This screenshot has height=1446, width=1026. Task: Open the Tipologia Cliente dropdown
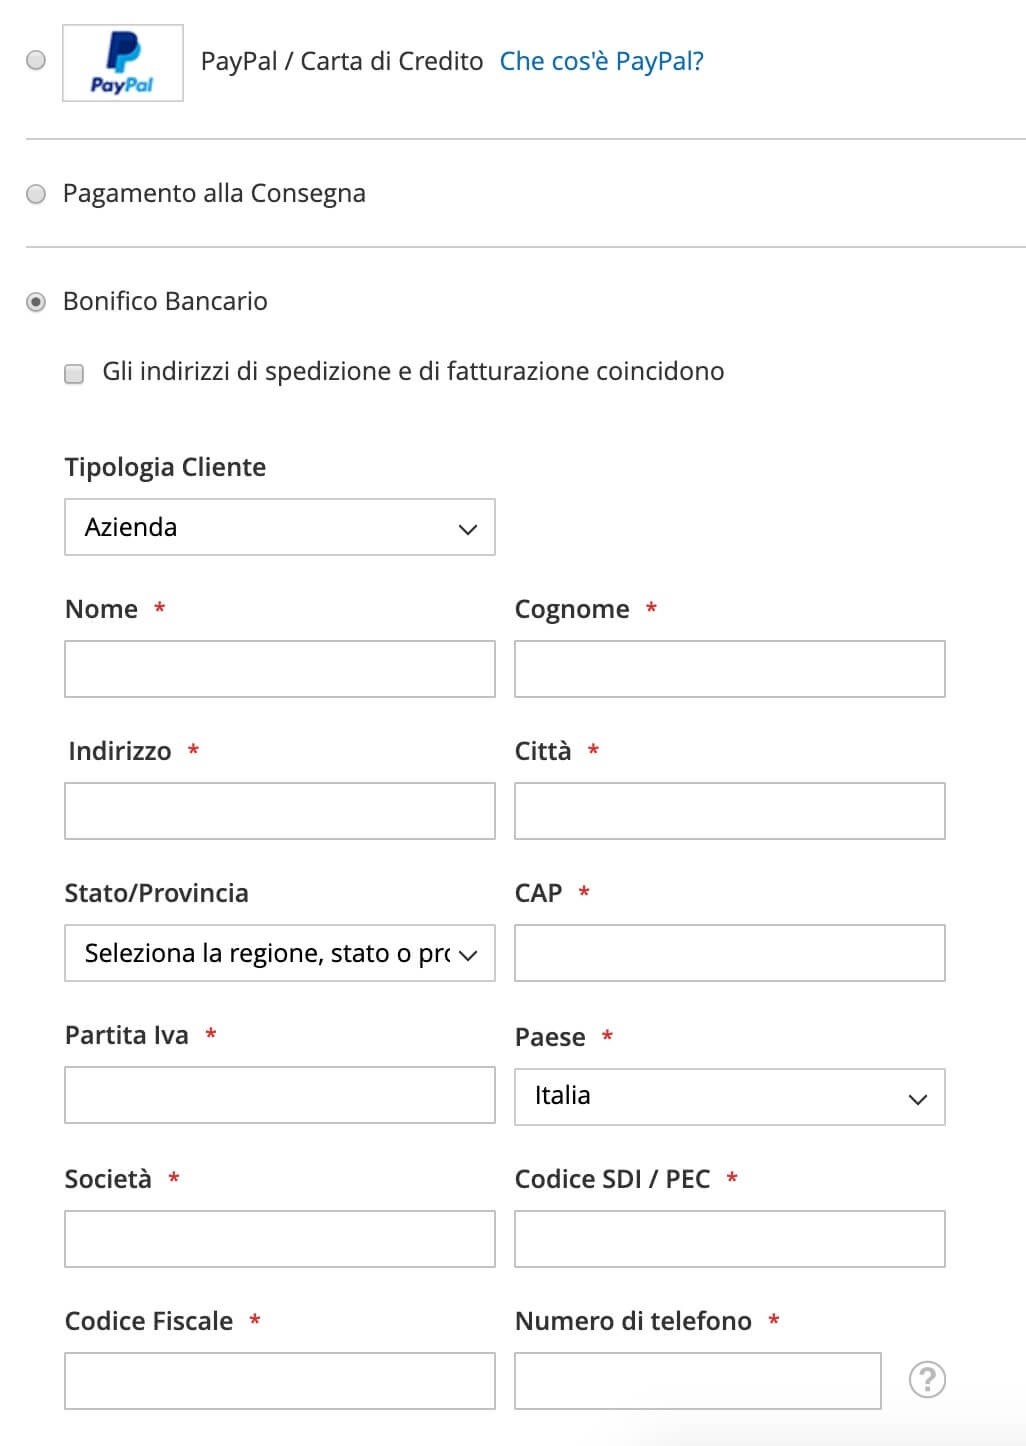pyautogui.click(x=280, y=527)
